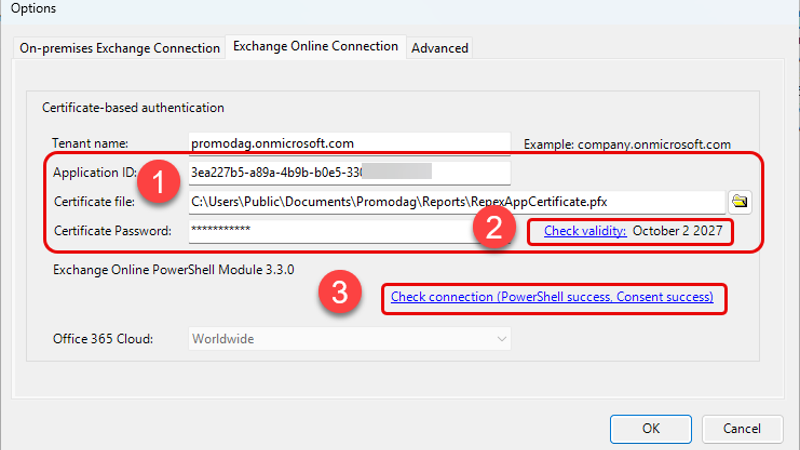Click the browse folder icon for certificate file
The width and height of the screenshot is (800, 450).
[740, 201]
